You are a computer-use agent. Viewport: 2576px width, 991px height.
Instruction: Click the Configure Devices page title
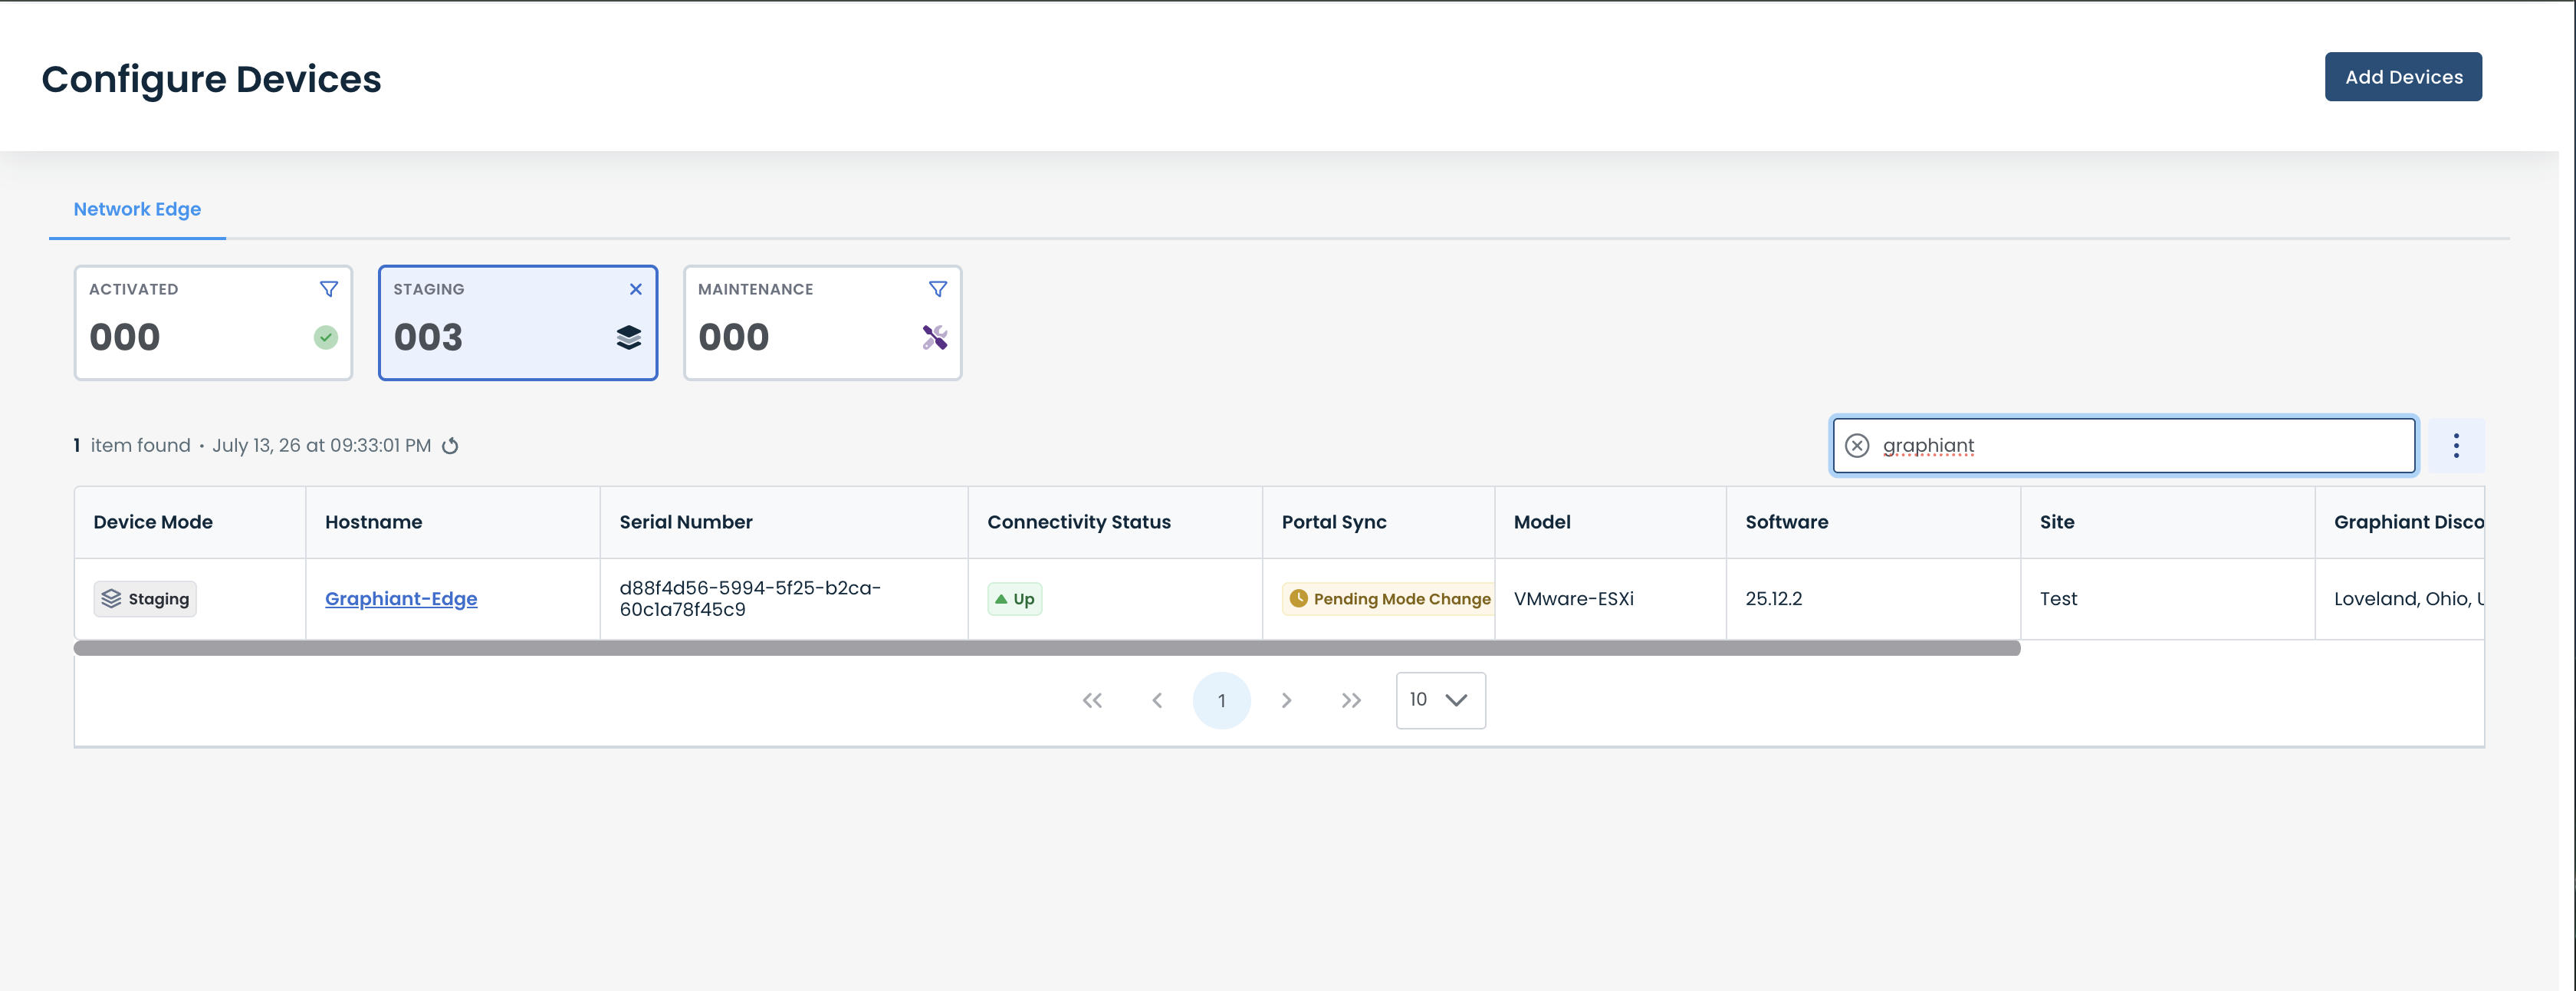pyautogui.click(x=211, y=79)
